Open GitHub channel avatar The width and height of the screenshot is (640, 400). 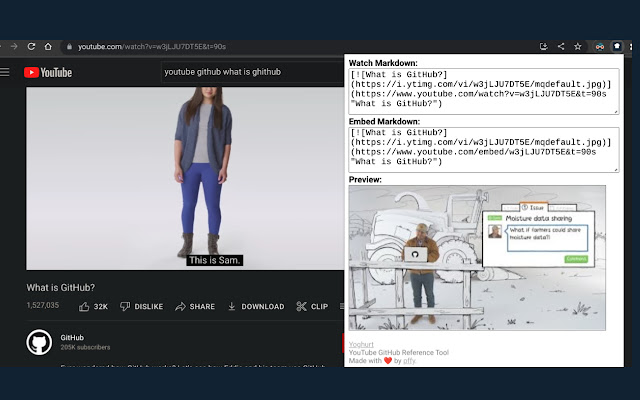click(39, 342)
